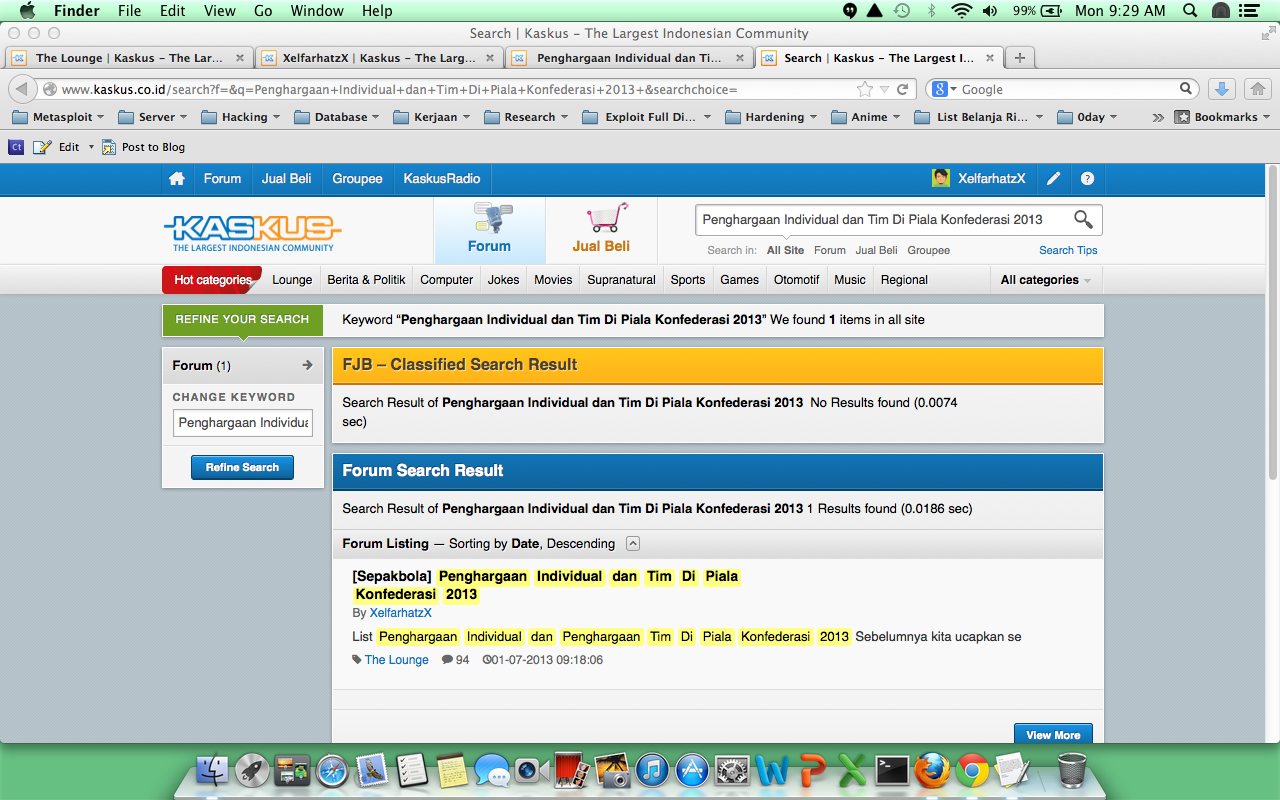1280x800 pixels.
Task: Select the large Jual Beli tab with cart
Action: point(601,230)
